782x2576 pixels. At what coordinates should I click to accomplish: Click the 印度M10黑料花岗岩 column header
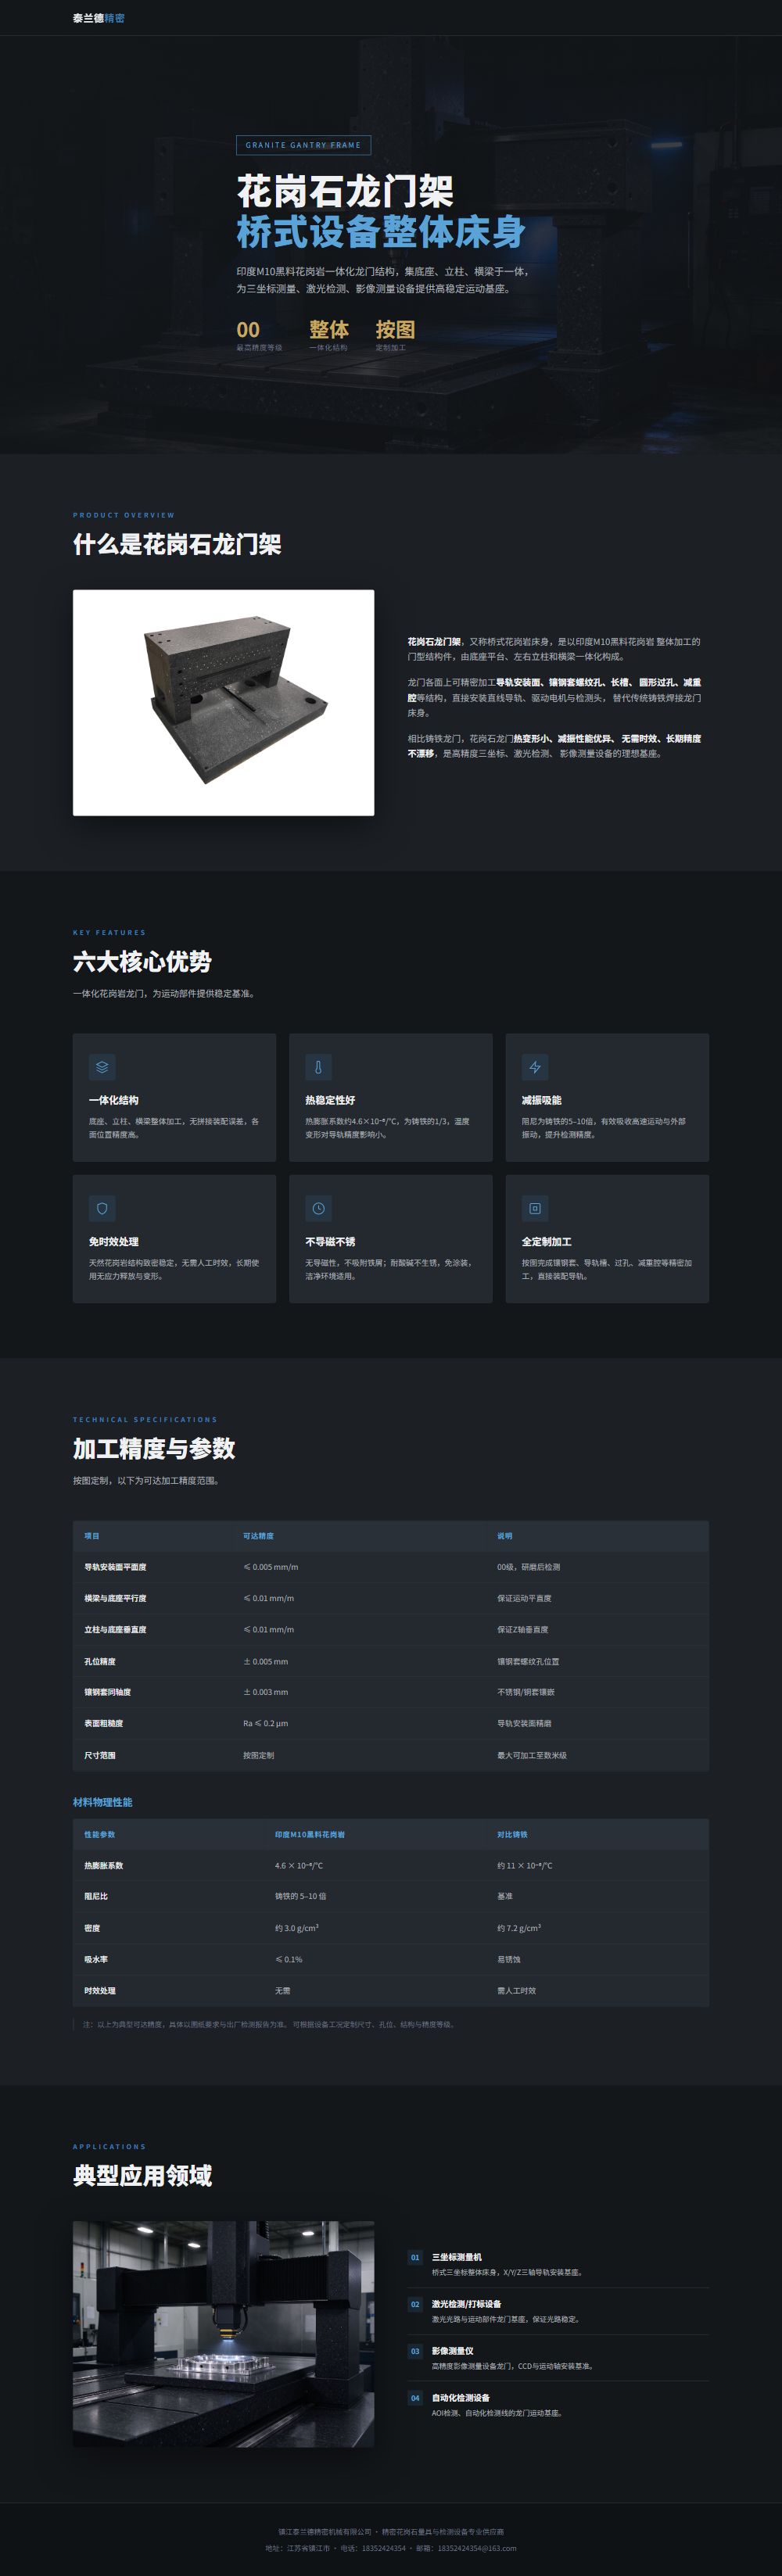point(310,1834)
